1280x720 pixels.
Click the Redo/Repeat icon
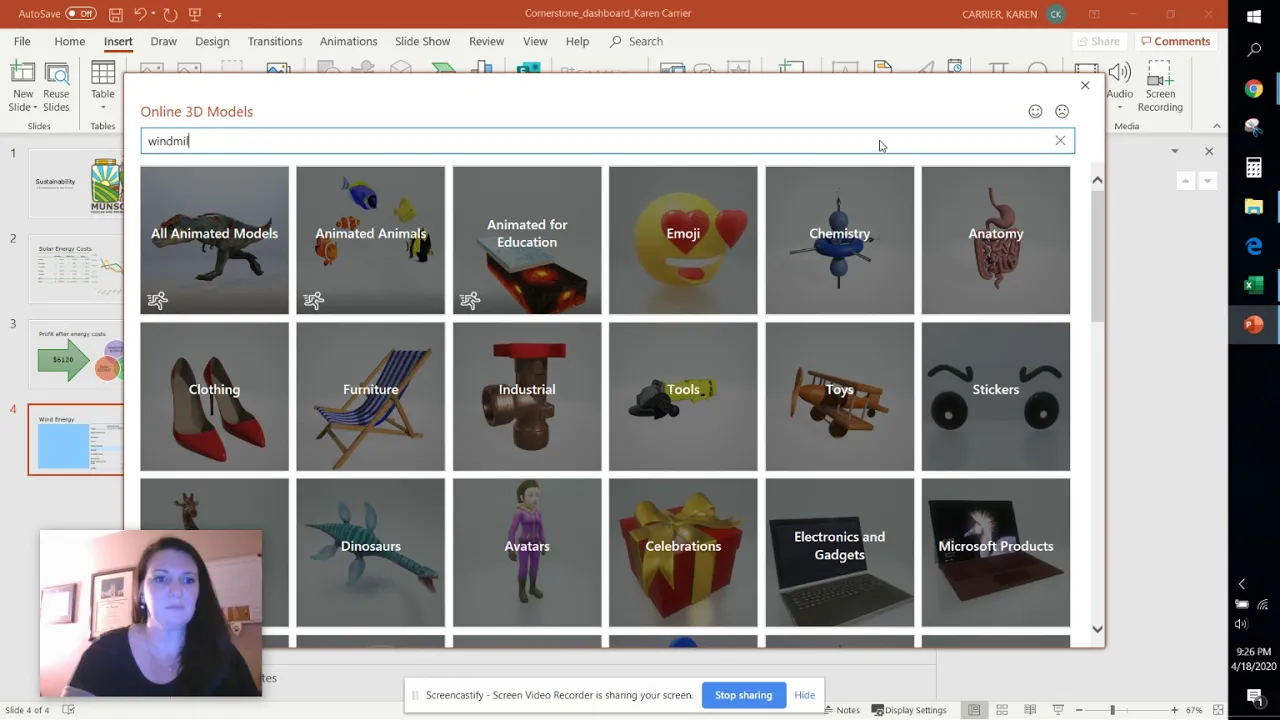pos(170,14)
